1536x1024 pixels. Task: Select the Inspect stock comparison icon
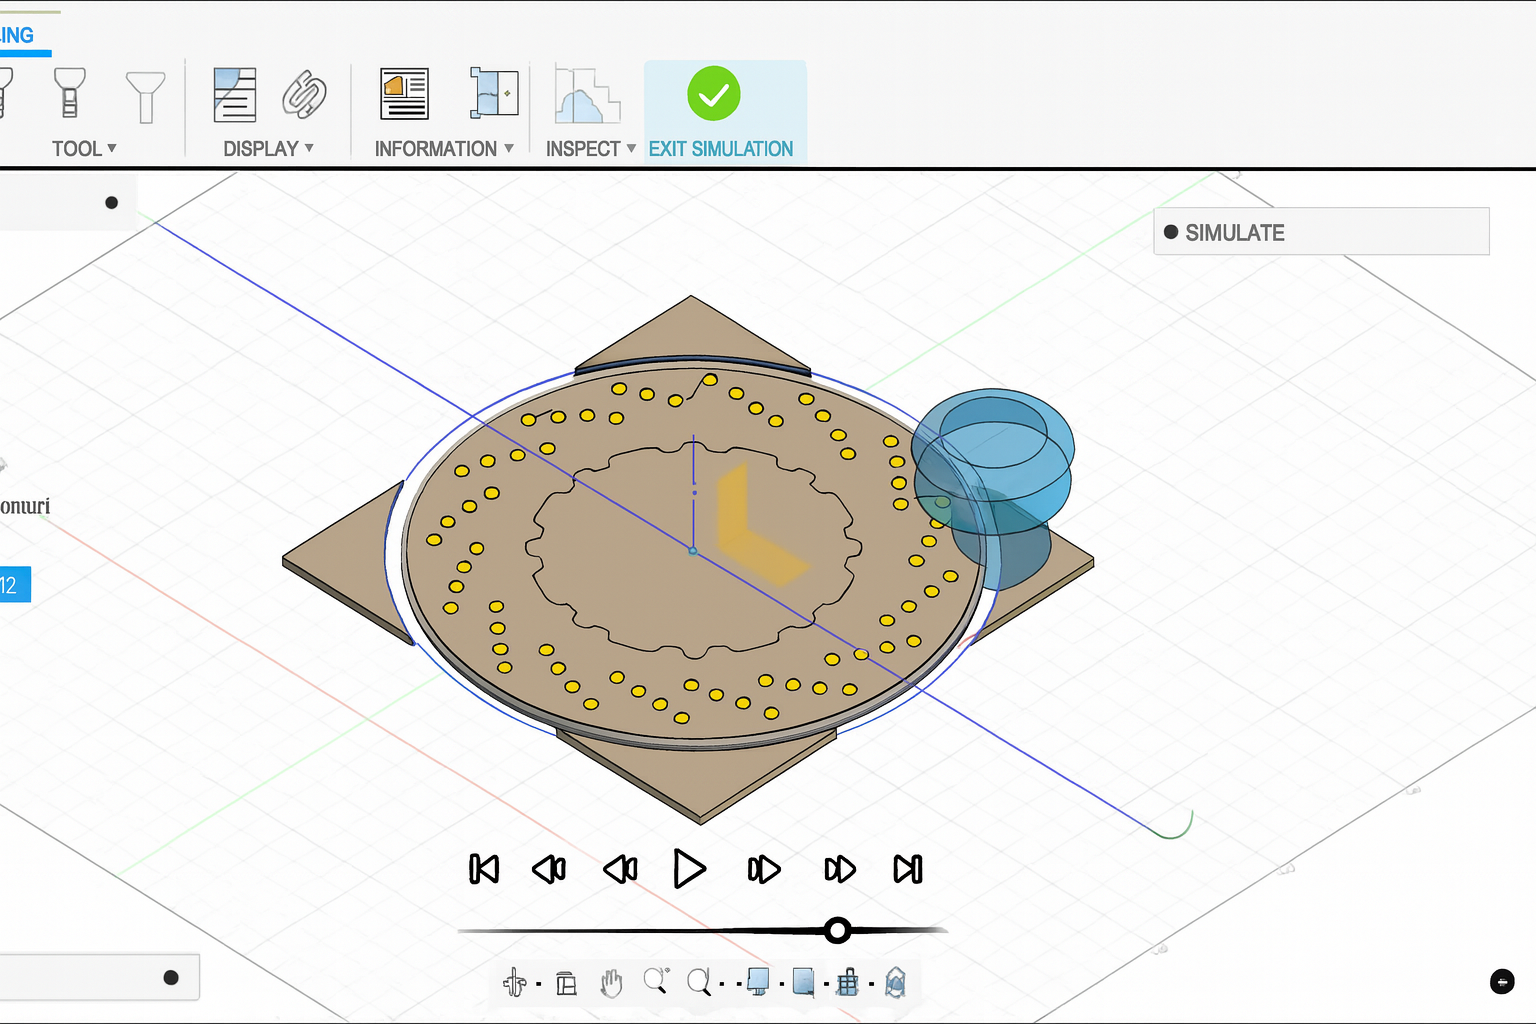coord(587,95)
